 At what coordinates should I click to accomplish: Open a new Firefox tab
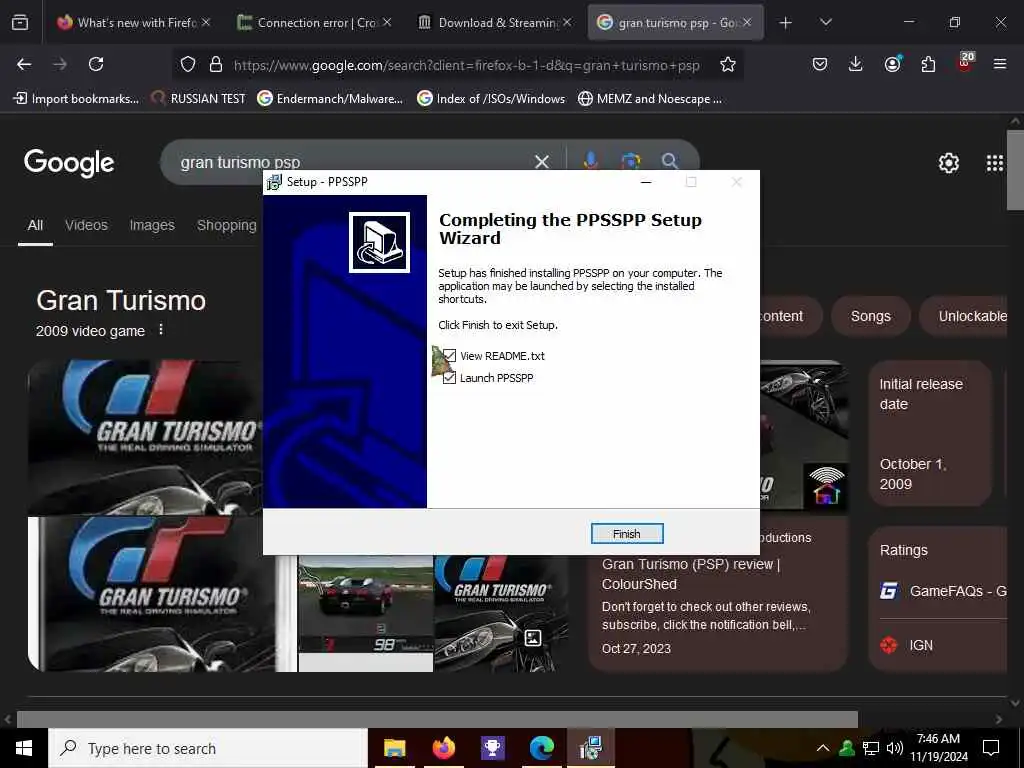click(x=786, y=23)
